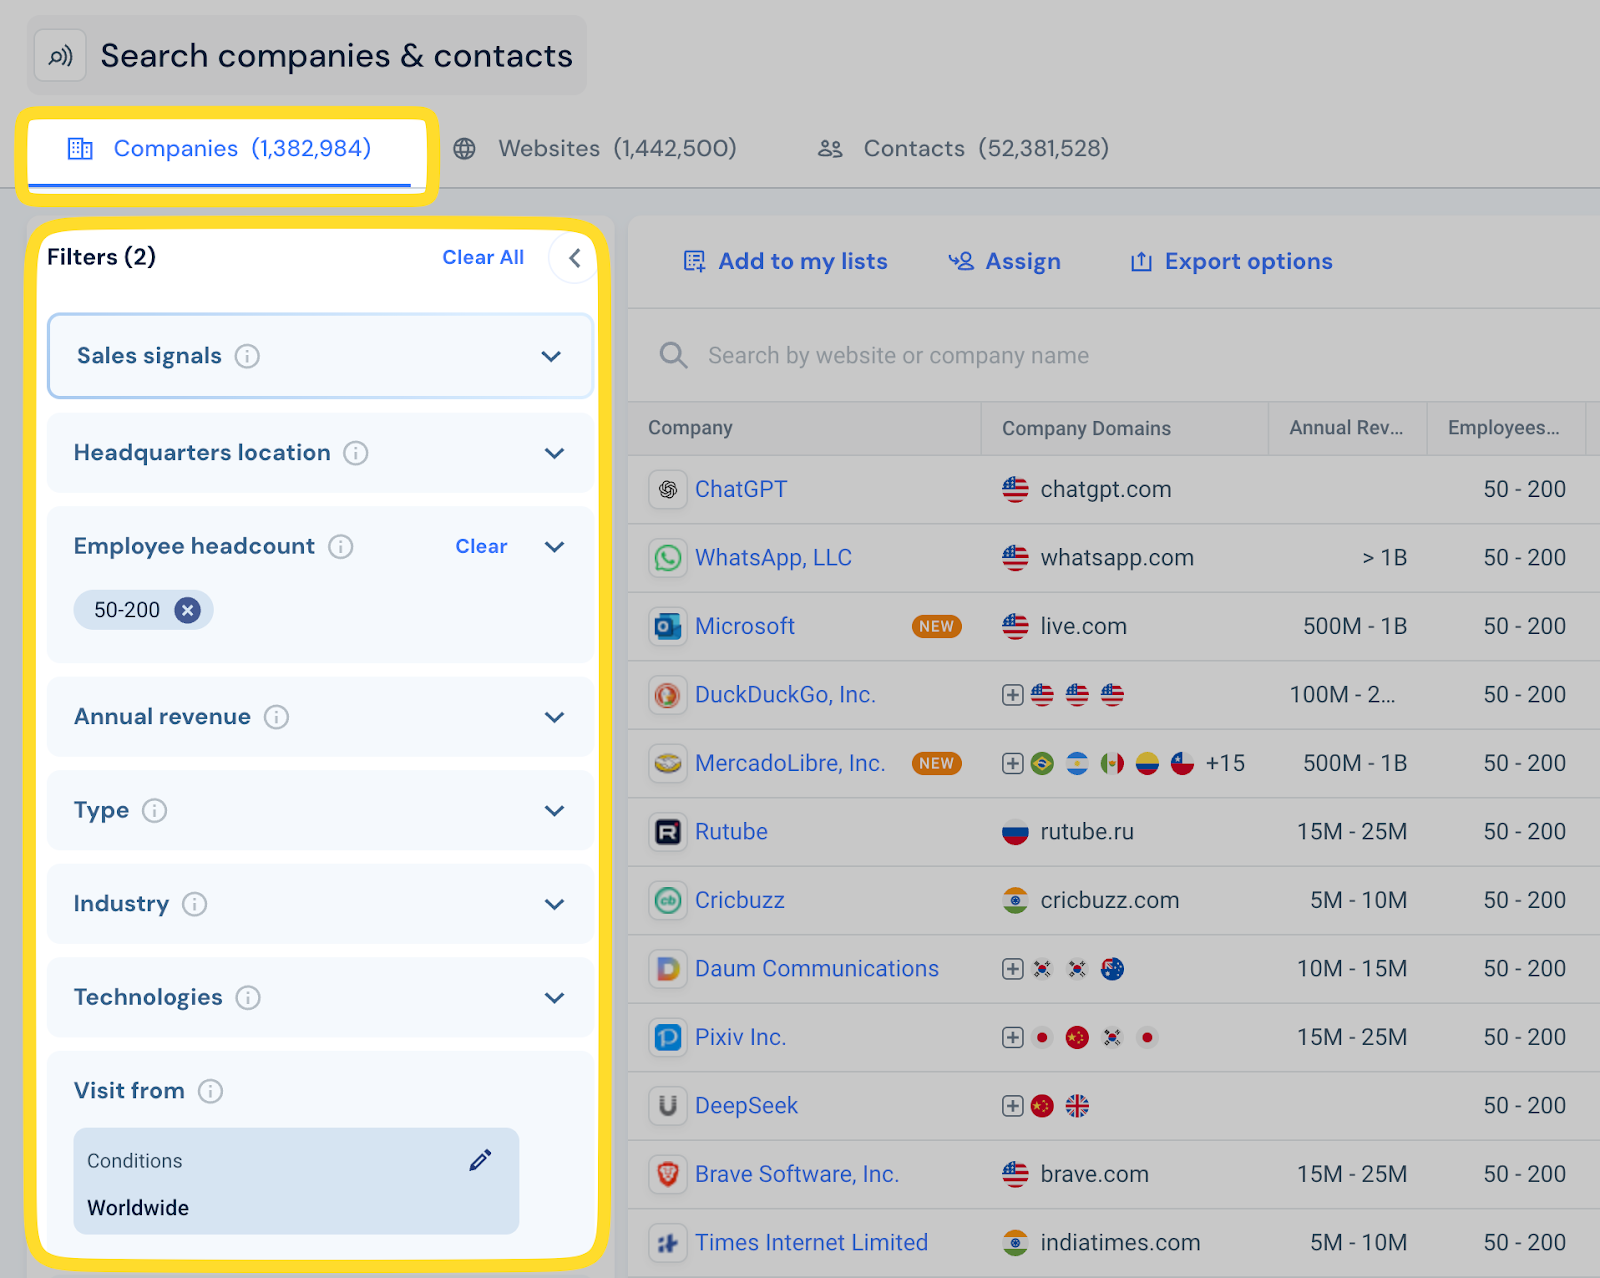Open Export options
Image resolution: width=1600 pixels, height=1278 pixels.
coord(1231,262)
